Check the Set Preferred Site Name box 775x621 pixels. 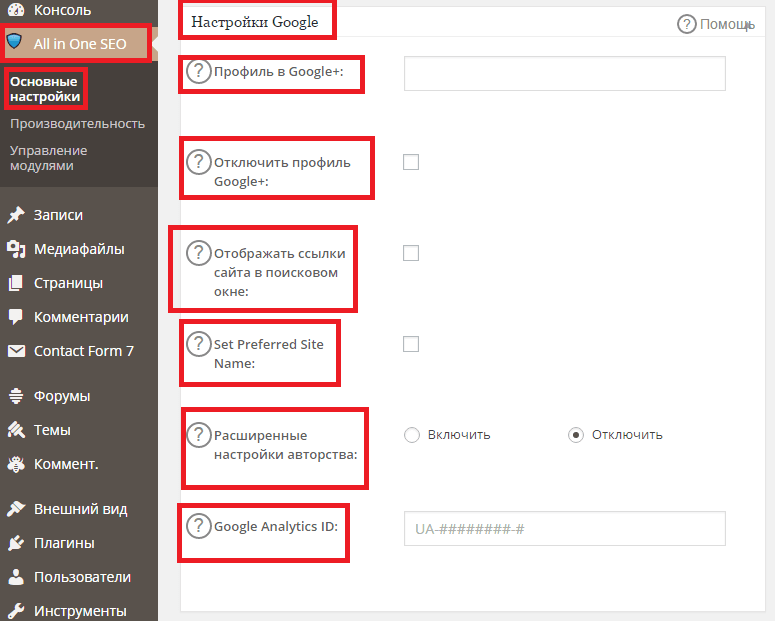pos(411,344)
